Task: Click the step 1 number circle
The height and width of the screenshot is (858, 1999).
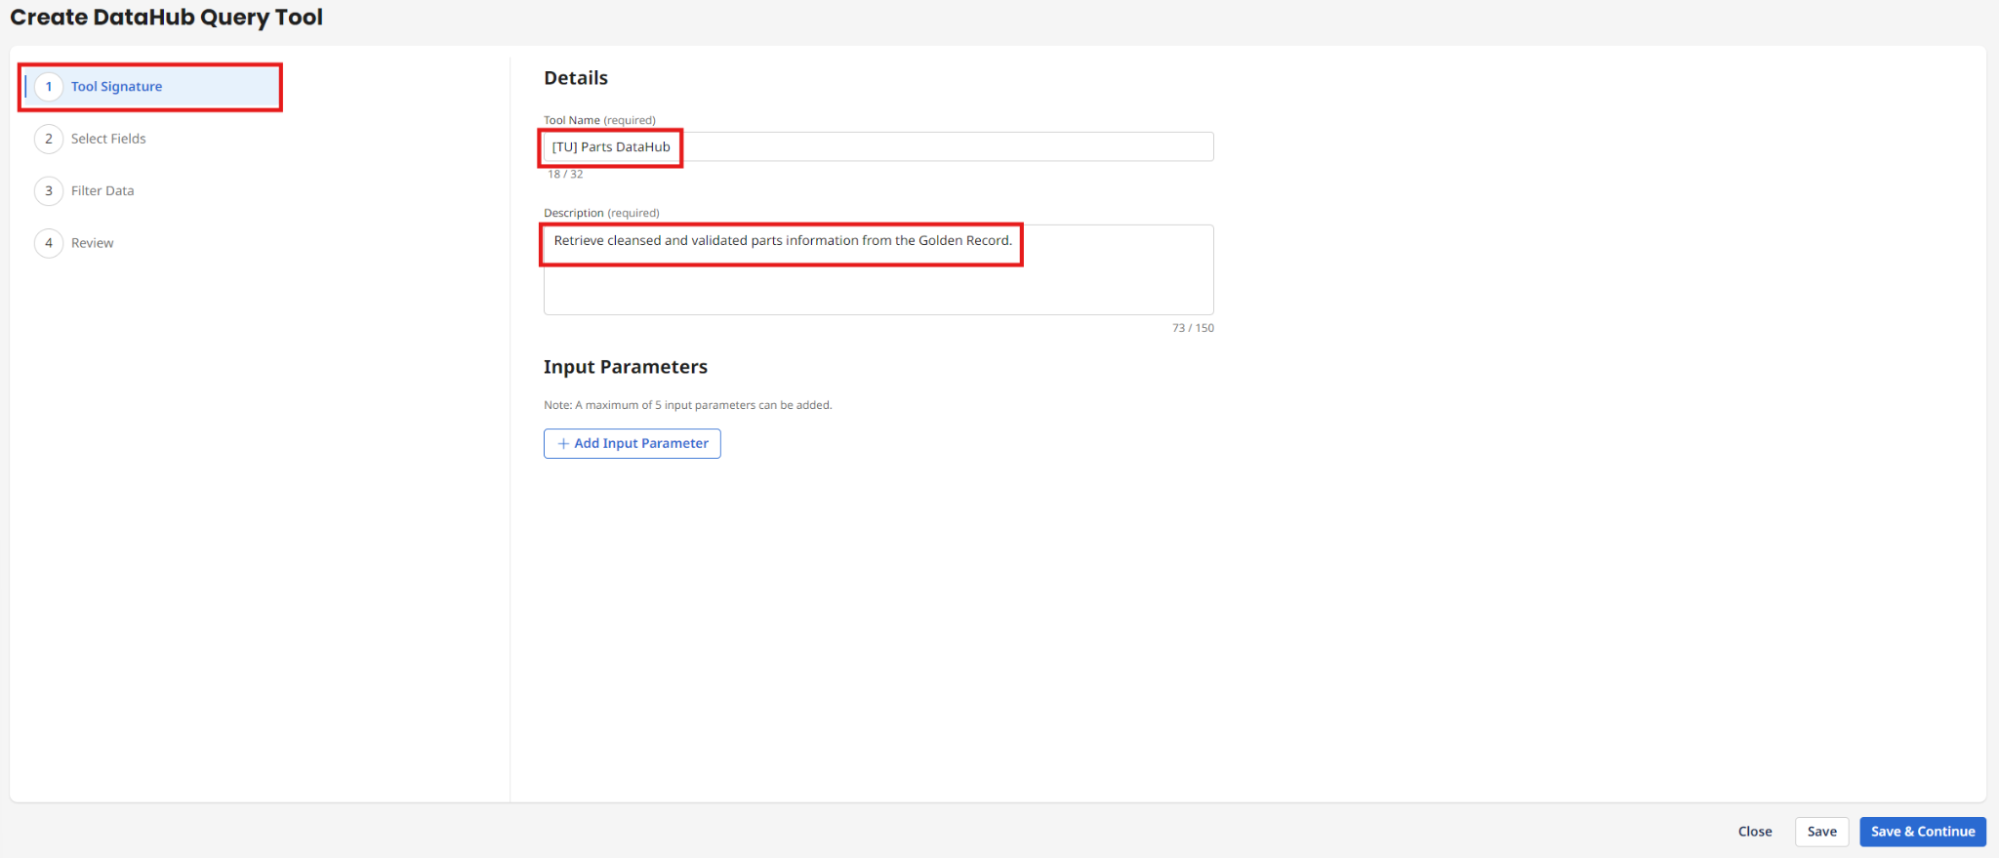Action: tap(48, 87)
